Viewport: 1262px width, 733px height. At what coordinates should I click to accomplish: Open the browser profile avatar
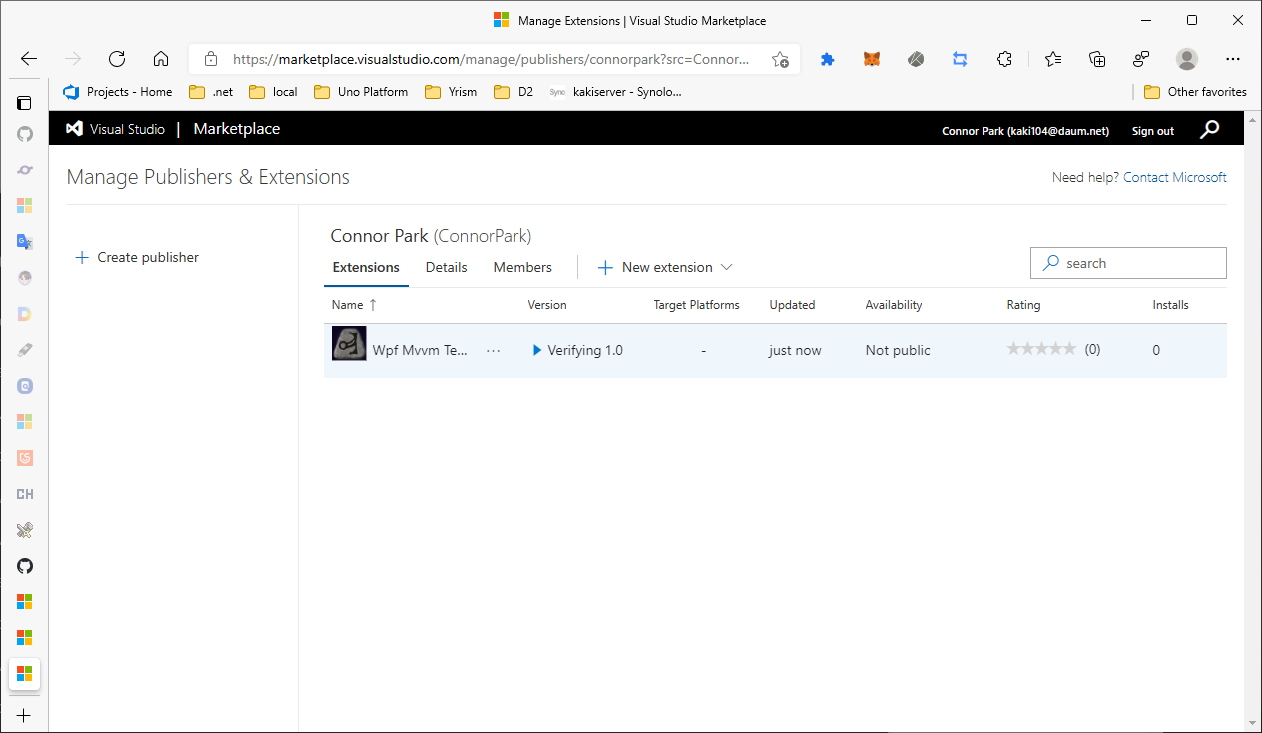pos(1187,59)
